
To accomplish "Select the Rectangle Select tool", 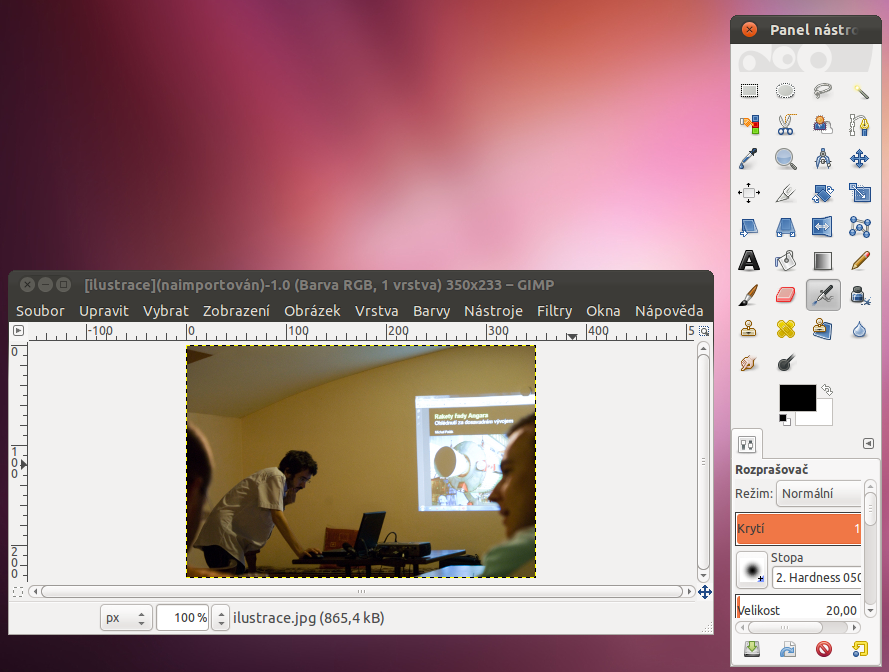I will (x=749, y=91).
